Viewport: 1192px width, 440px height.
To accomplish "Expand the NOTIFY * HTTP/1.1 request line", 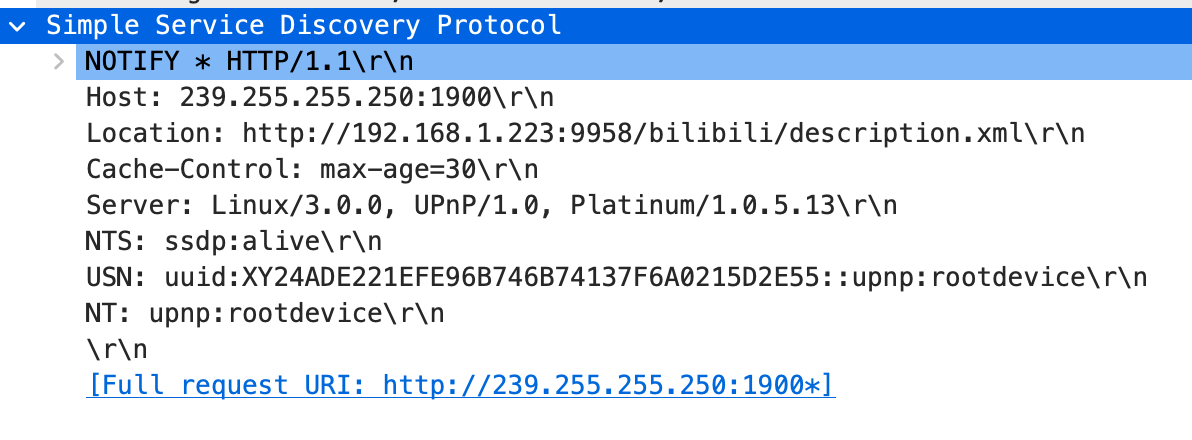I will click(x=59, y=62).
